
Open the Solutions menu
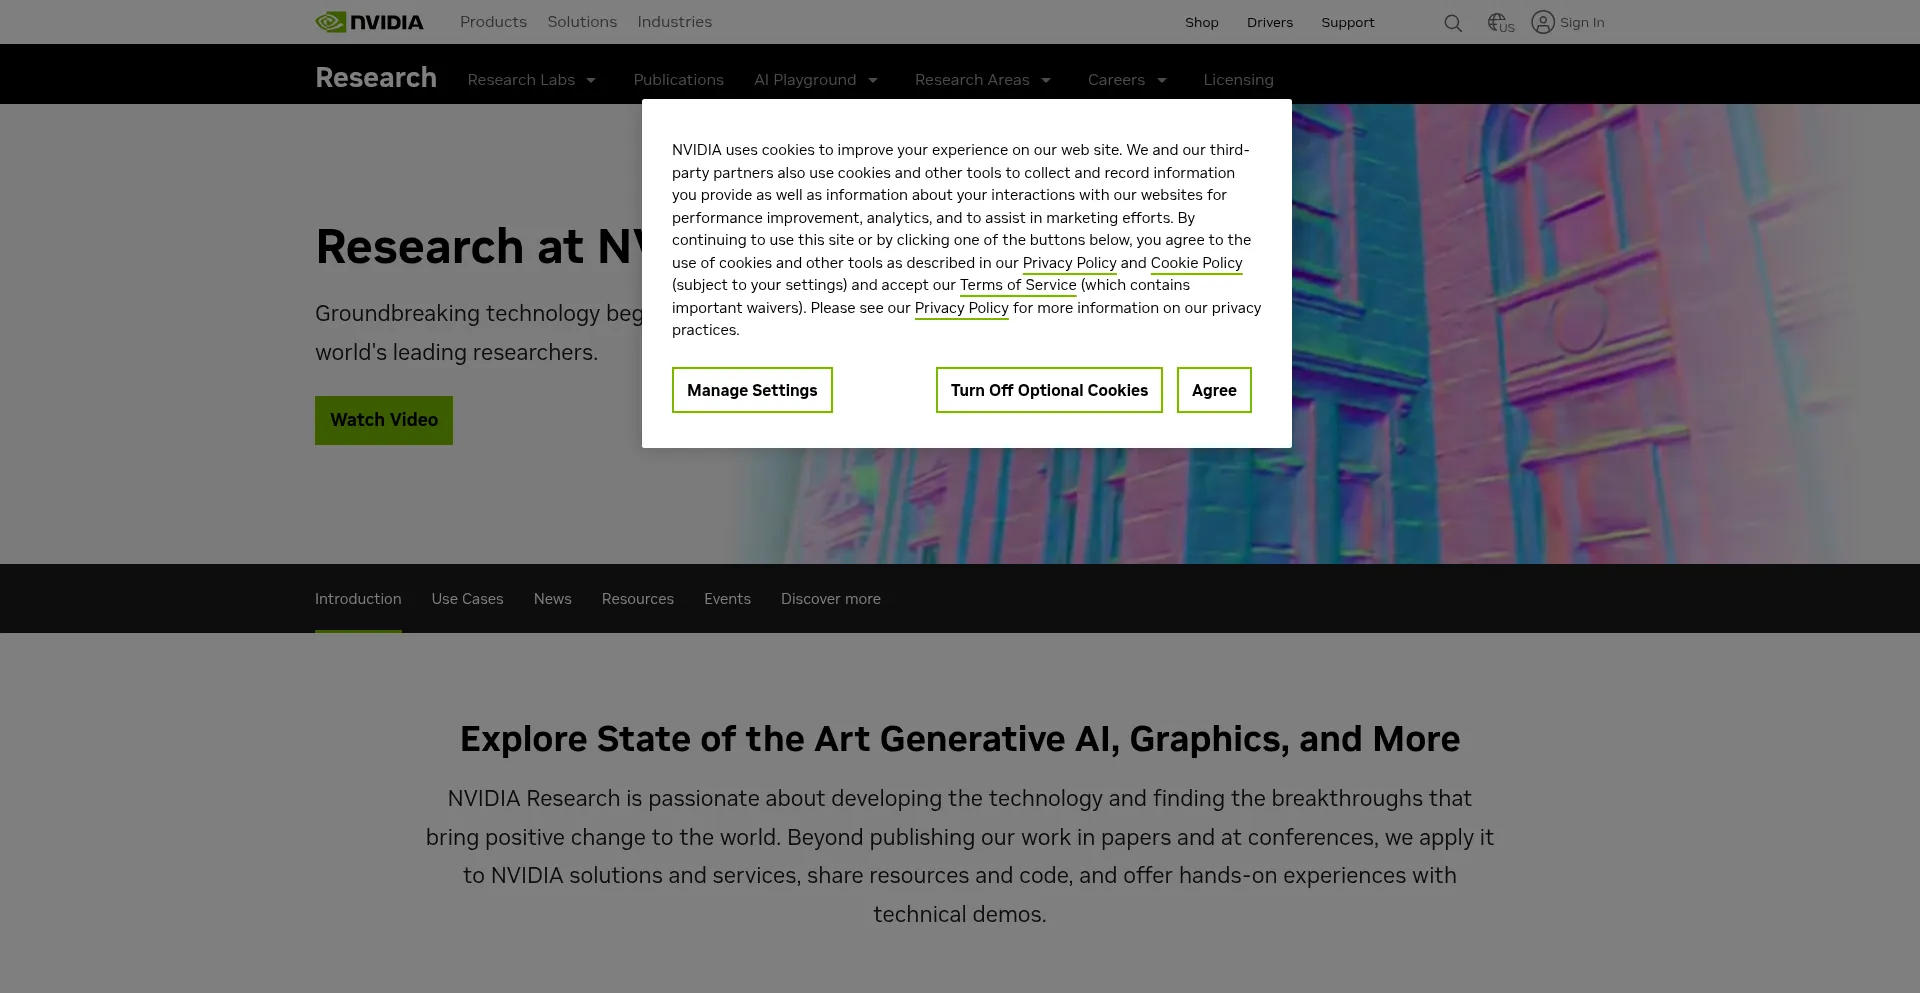point(582,22)
